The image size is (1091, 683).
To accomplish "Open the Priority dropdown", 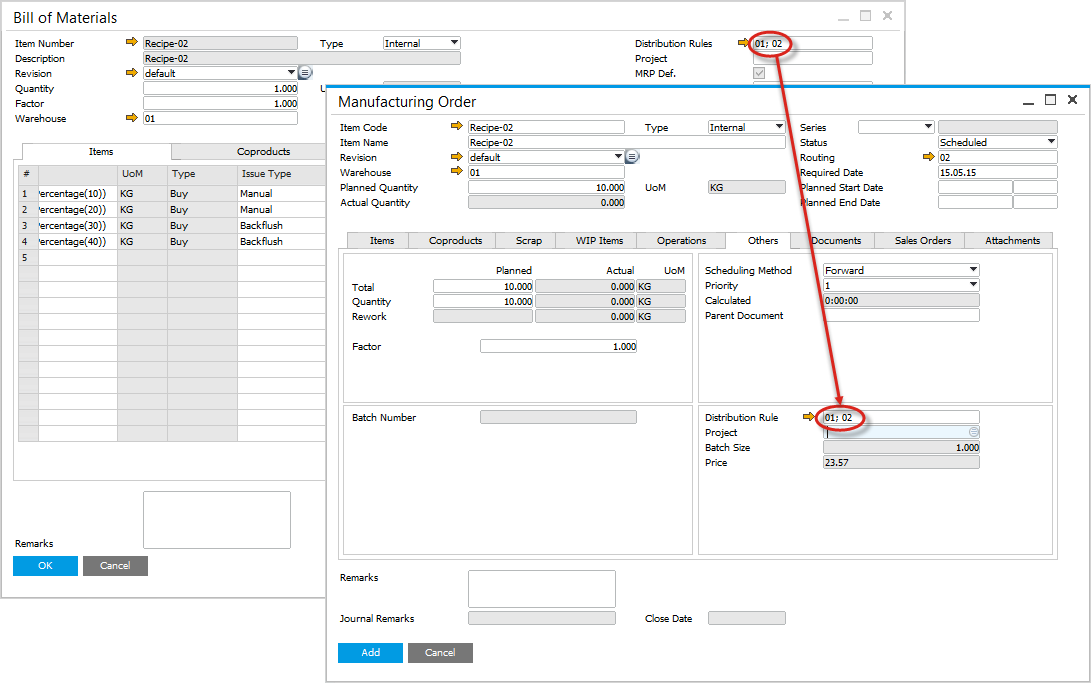I will [973, 285].
